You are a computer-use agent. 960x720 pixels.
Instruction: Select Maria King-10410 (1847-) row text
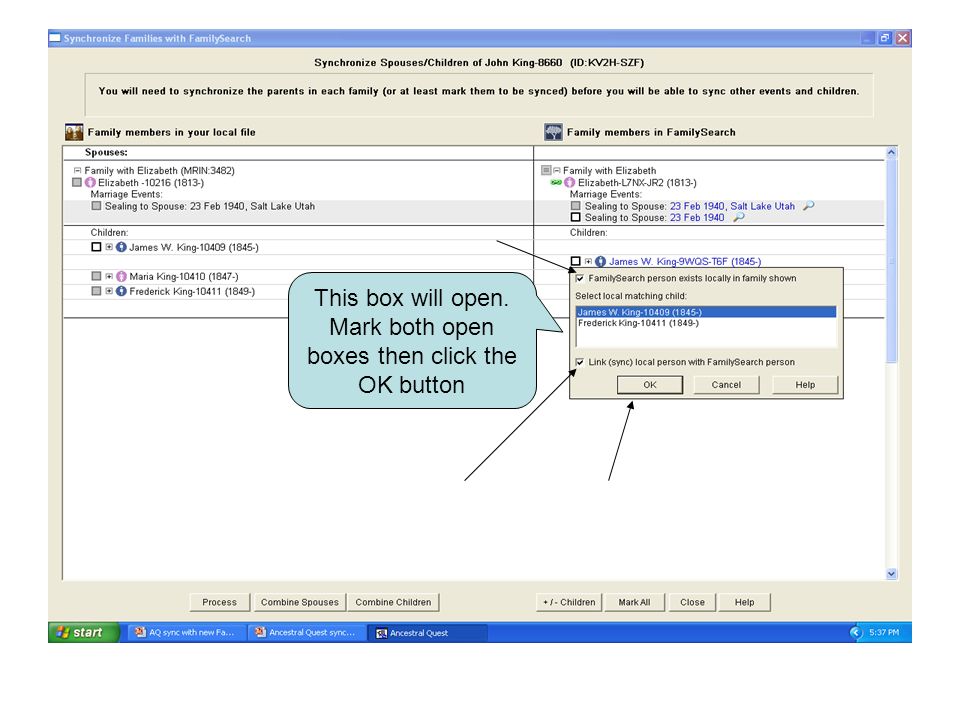tap(184, 277)
